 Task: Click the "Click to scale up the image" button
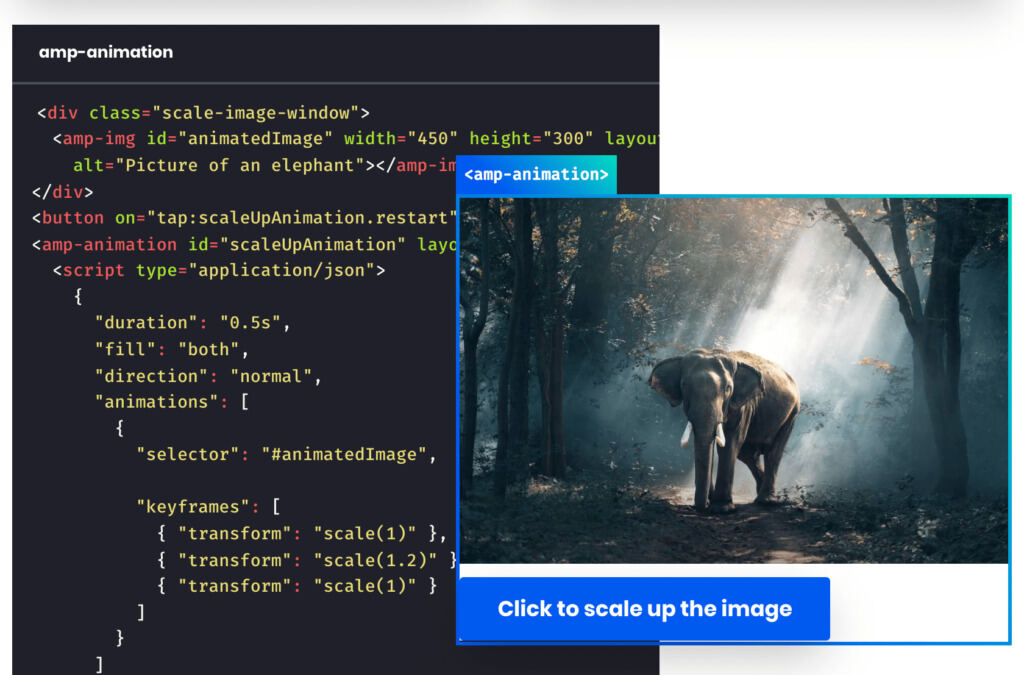[x=644, y=609]
